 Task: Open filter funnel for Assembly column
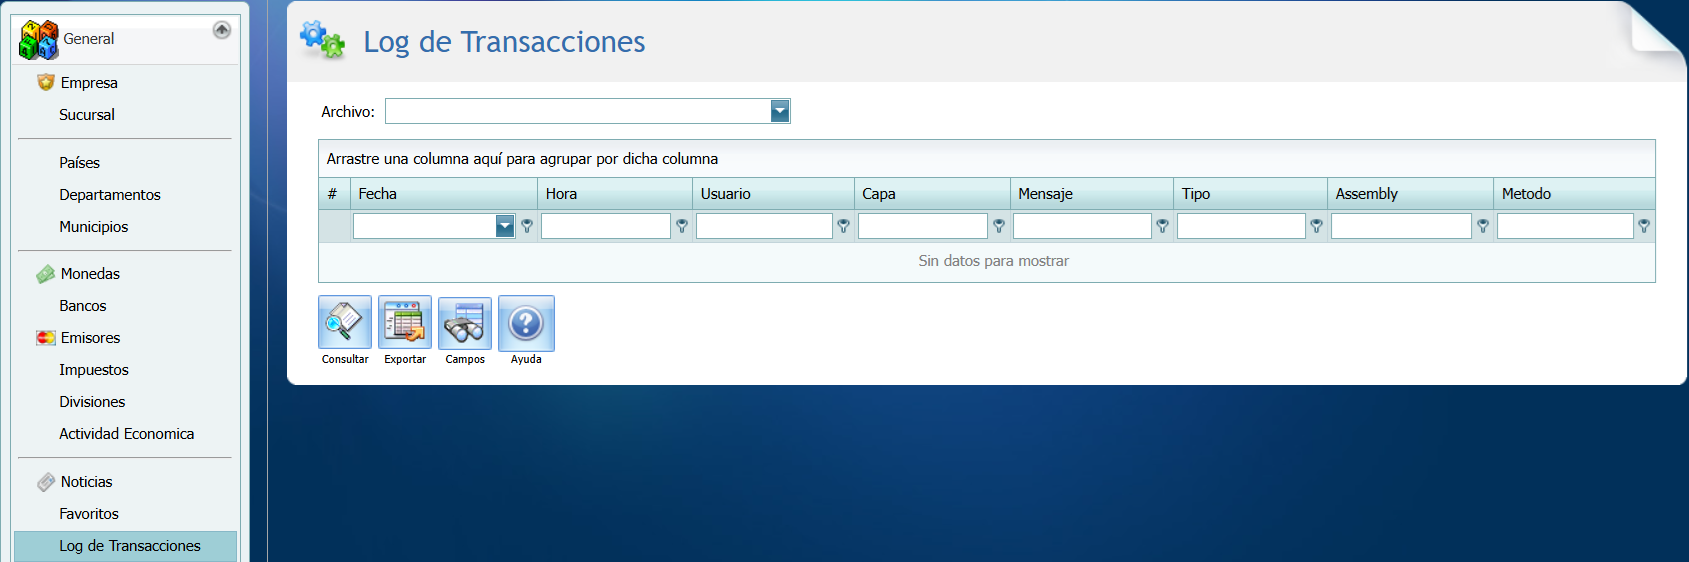pyautogui.click(x=1483, y=226)
